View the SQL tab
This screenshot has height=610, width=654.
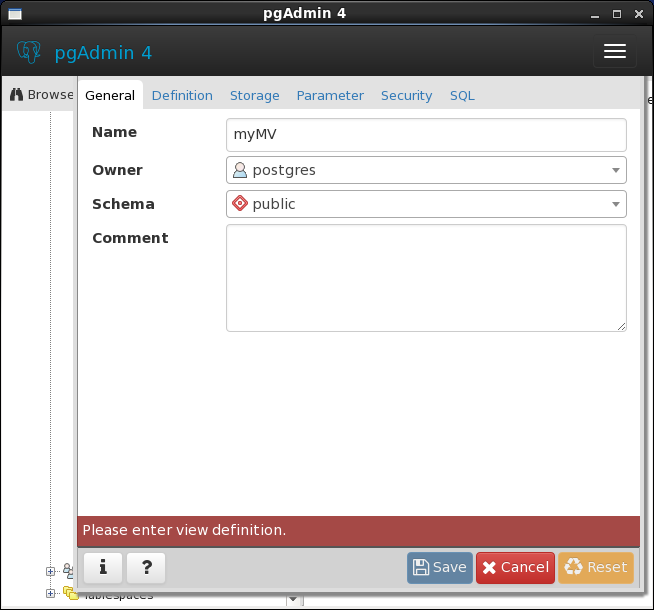click(x=462, y=95)
